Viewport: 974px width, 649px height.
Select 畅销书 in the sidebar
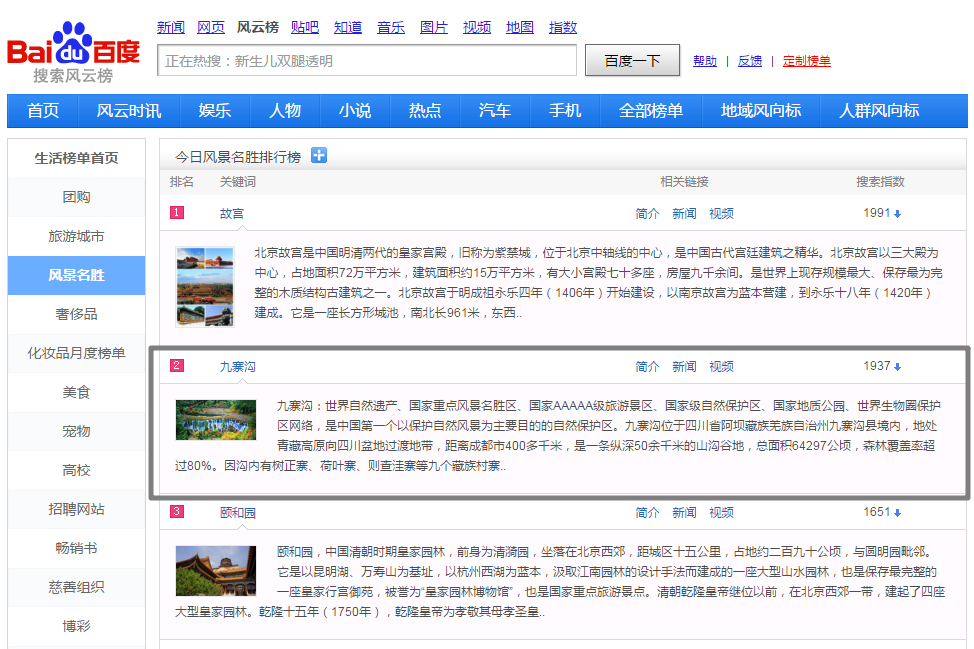point(76,548)
